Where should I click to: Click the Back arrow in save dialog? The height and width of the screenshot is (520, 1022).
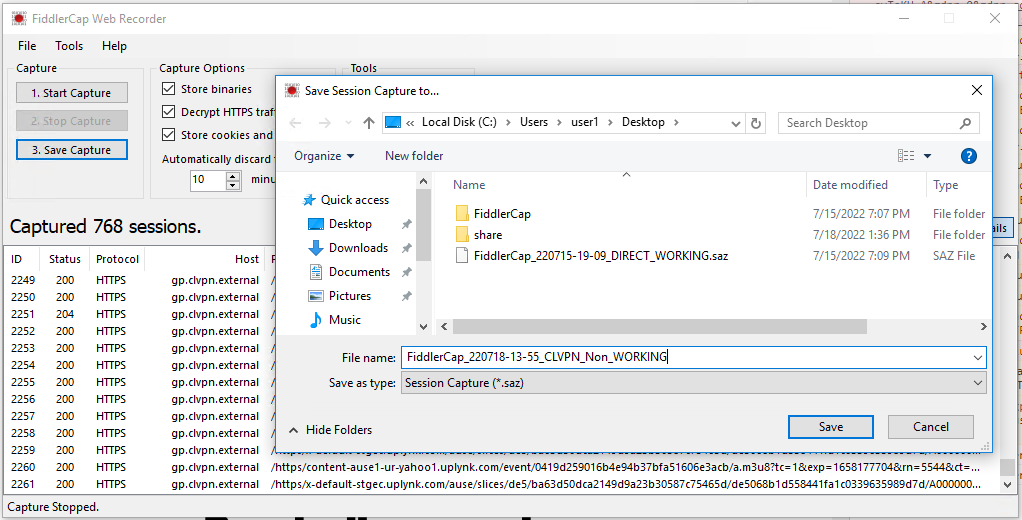click(295, 123)
